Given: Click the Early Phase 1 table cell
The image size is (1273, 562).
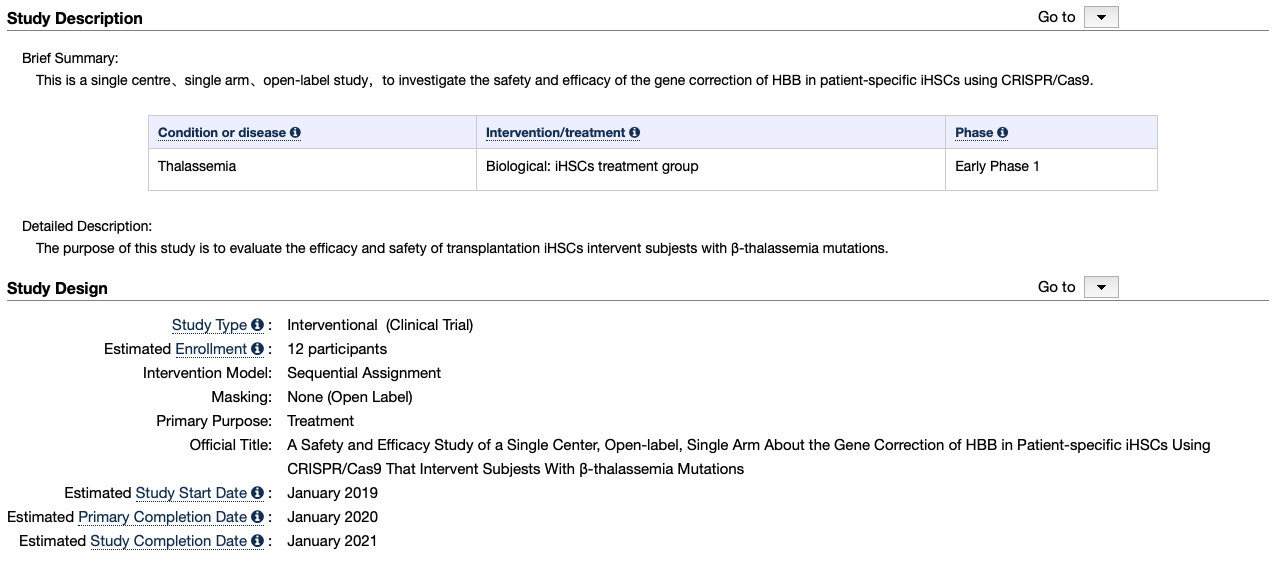Looking at the screenshot, I should click(x=997, y=167).
